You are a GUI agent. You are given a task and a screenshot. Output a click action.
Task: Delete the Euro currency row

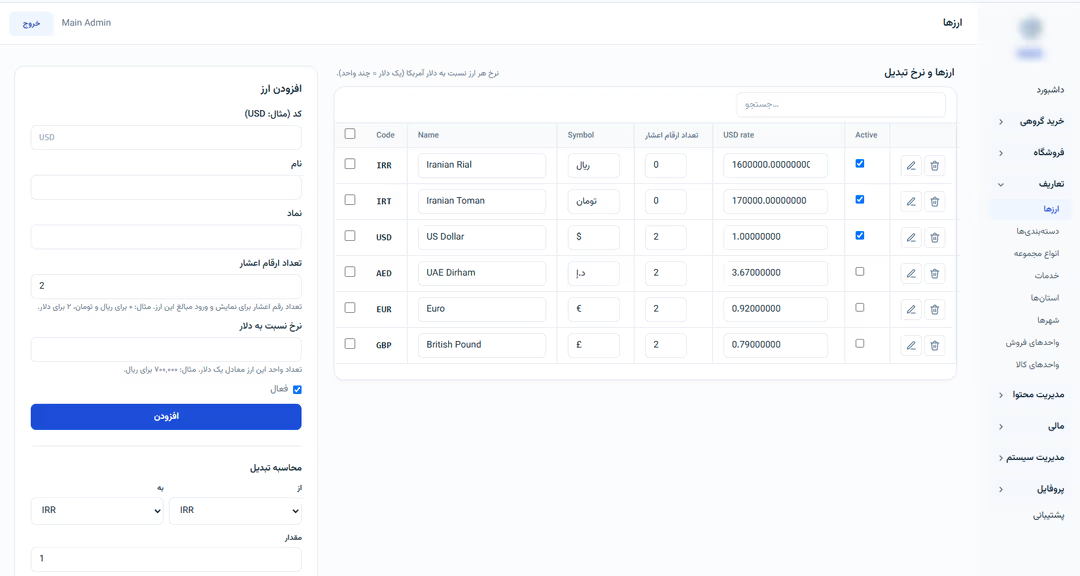point(935,309)
